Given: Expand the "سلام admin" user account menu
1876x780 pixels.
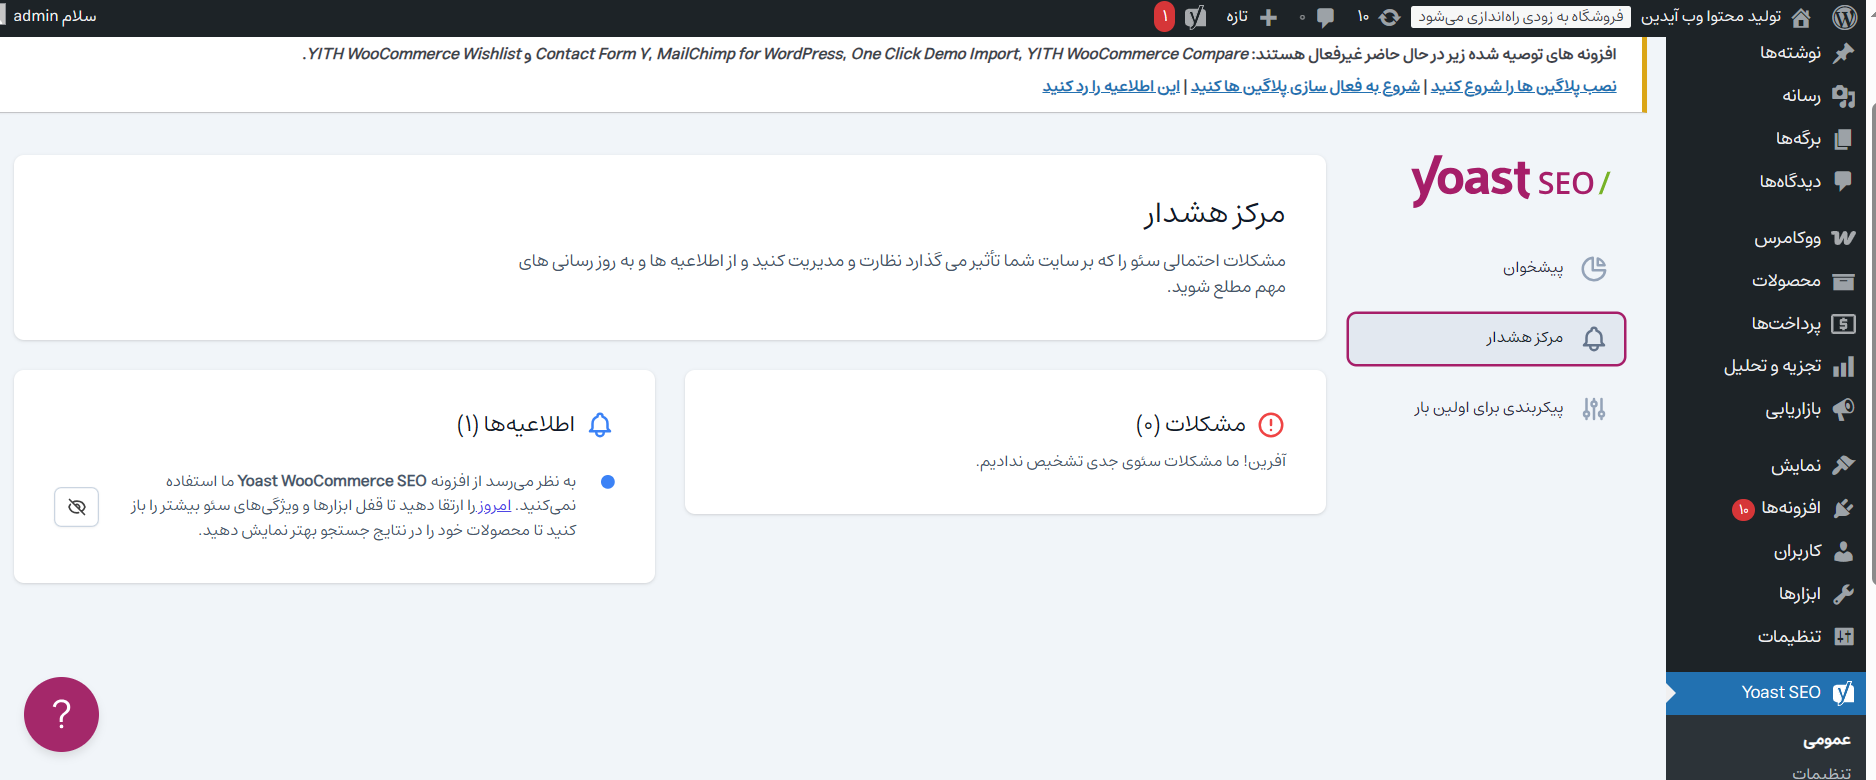Looking at the screenshot, I should tap(55, 17).
